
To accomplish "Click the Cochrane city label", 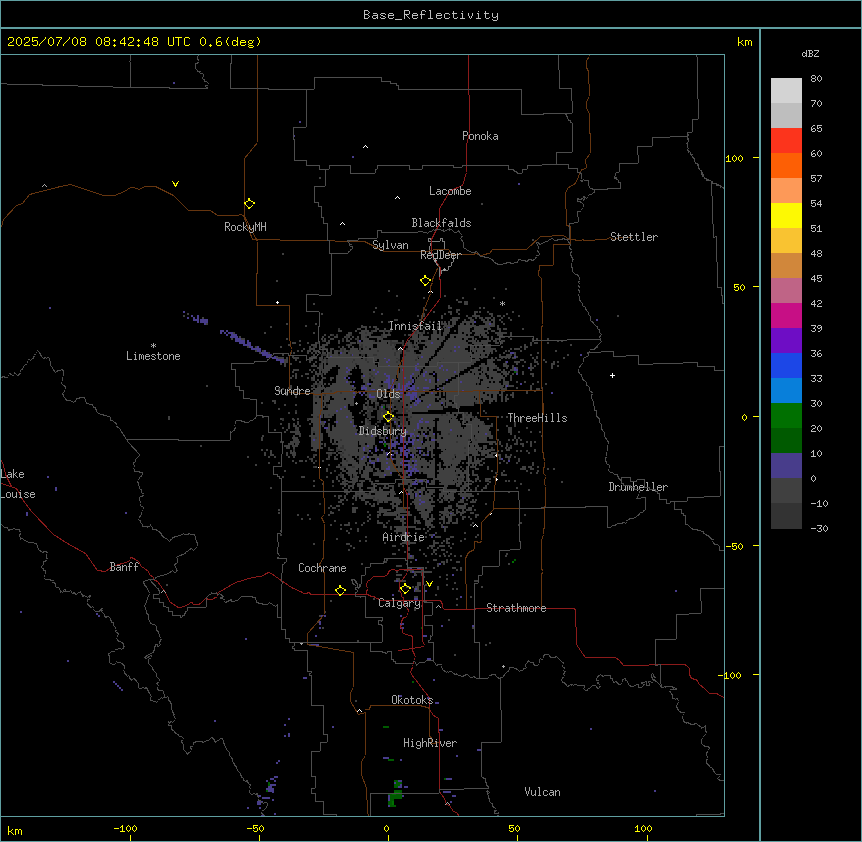I will tap(322, 568).
